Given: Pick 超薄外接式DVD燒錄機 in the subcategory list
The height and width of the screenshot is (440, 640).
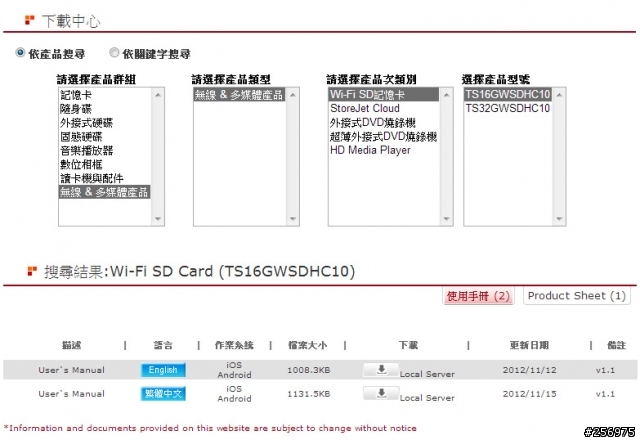Looking at the screenshot, I should [x=384, y=136].
